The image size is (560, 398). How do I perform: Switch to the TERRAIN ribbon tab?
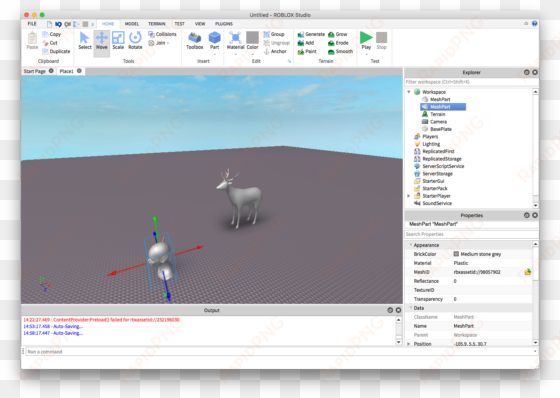coord(157,24)
